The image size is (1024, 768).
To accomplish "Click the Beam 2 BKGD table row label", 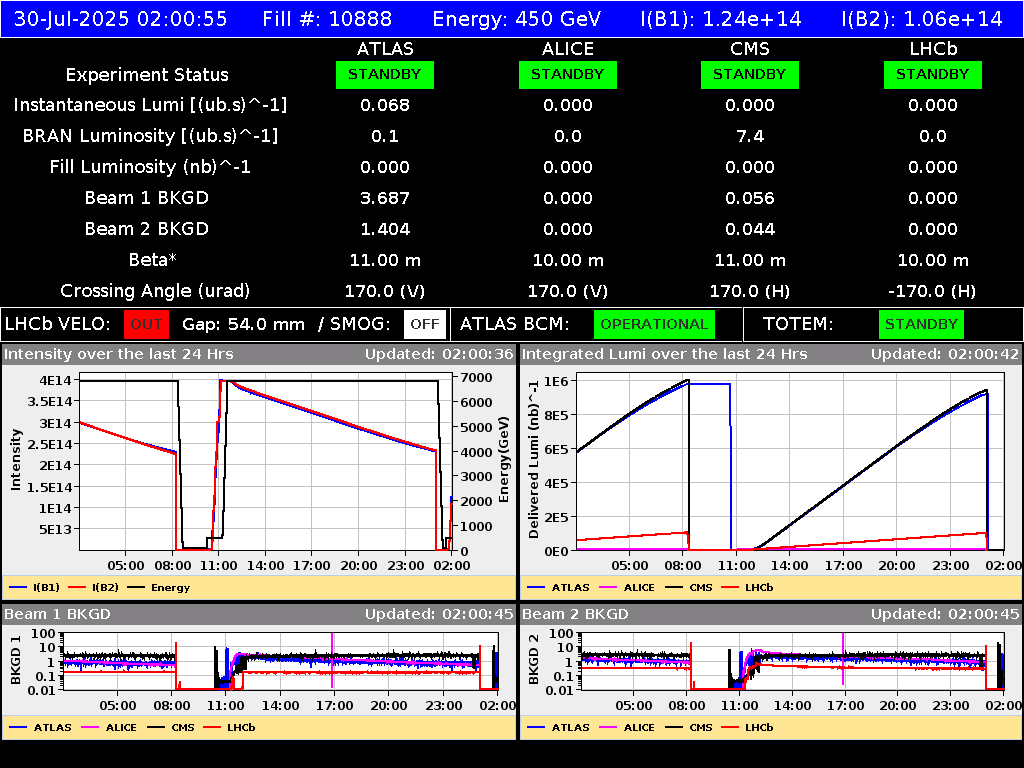I will (147, 229).
